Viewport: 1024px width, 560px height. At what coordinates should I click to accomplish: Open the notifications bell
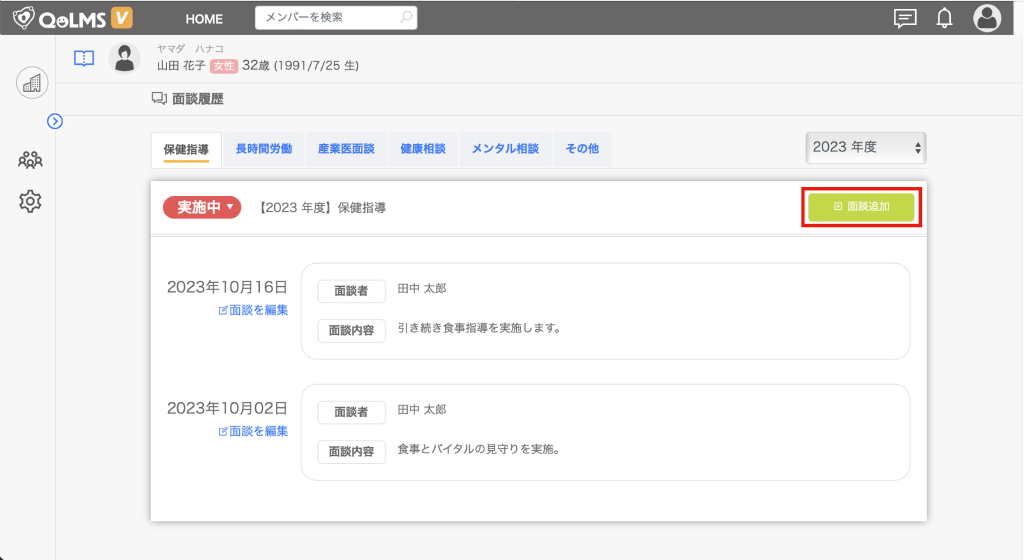click(x=944, y=18)
